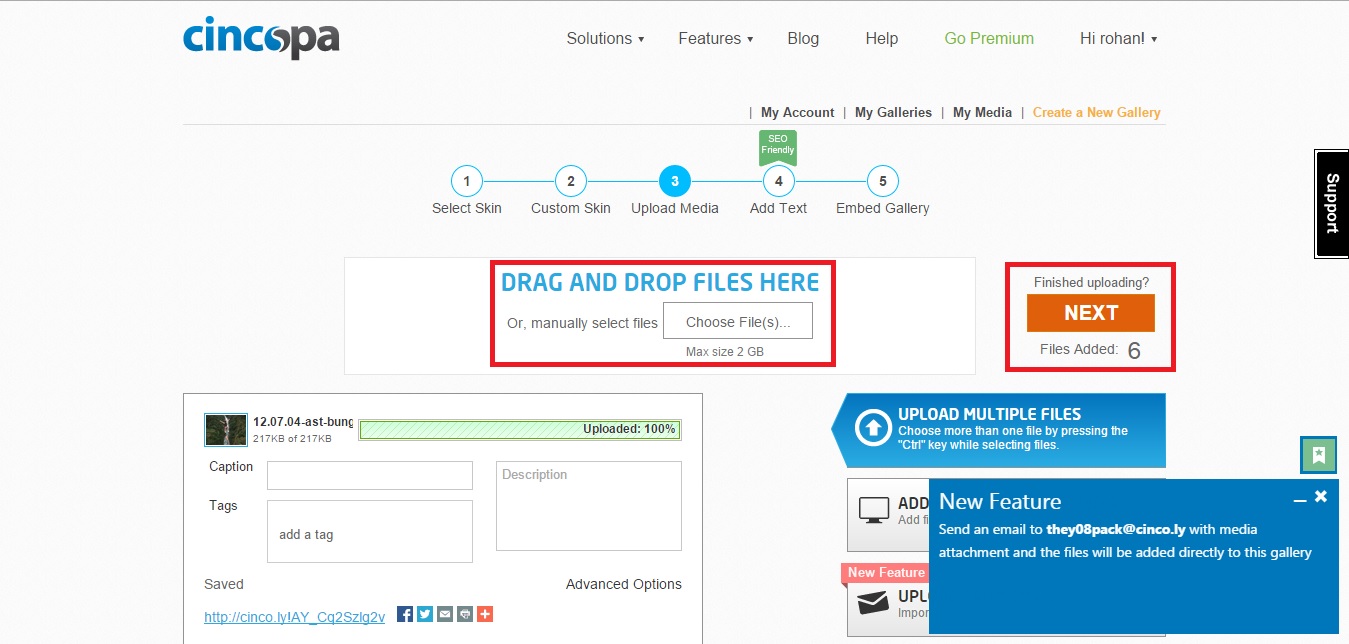Minimize the New Feature popup
Image resolution: width=1349 pixels, height=644 pixels.
(1300, 500)
